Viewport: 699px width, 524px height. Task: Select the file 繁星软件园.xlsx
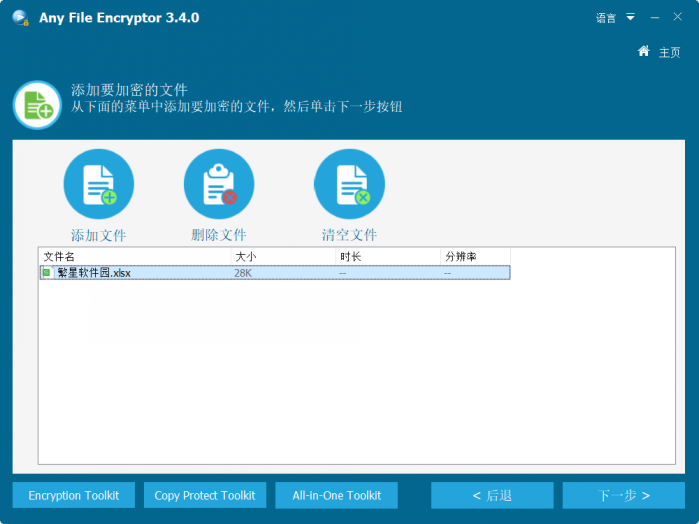275,272
